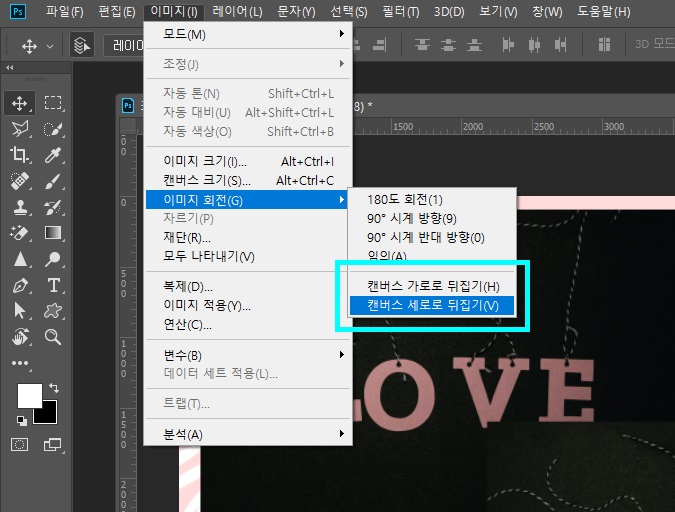Expand the 모드(M) submenu
675x512 pixels.
(248, 34)
